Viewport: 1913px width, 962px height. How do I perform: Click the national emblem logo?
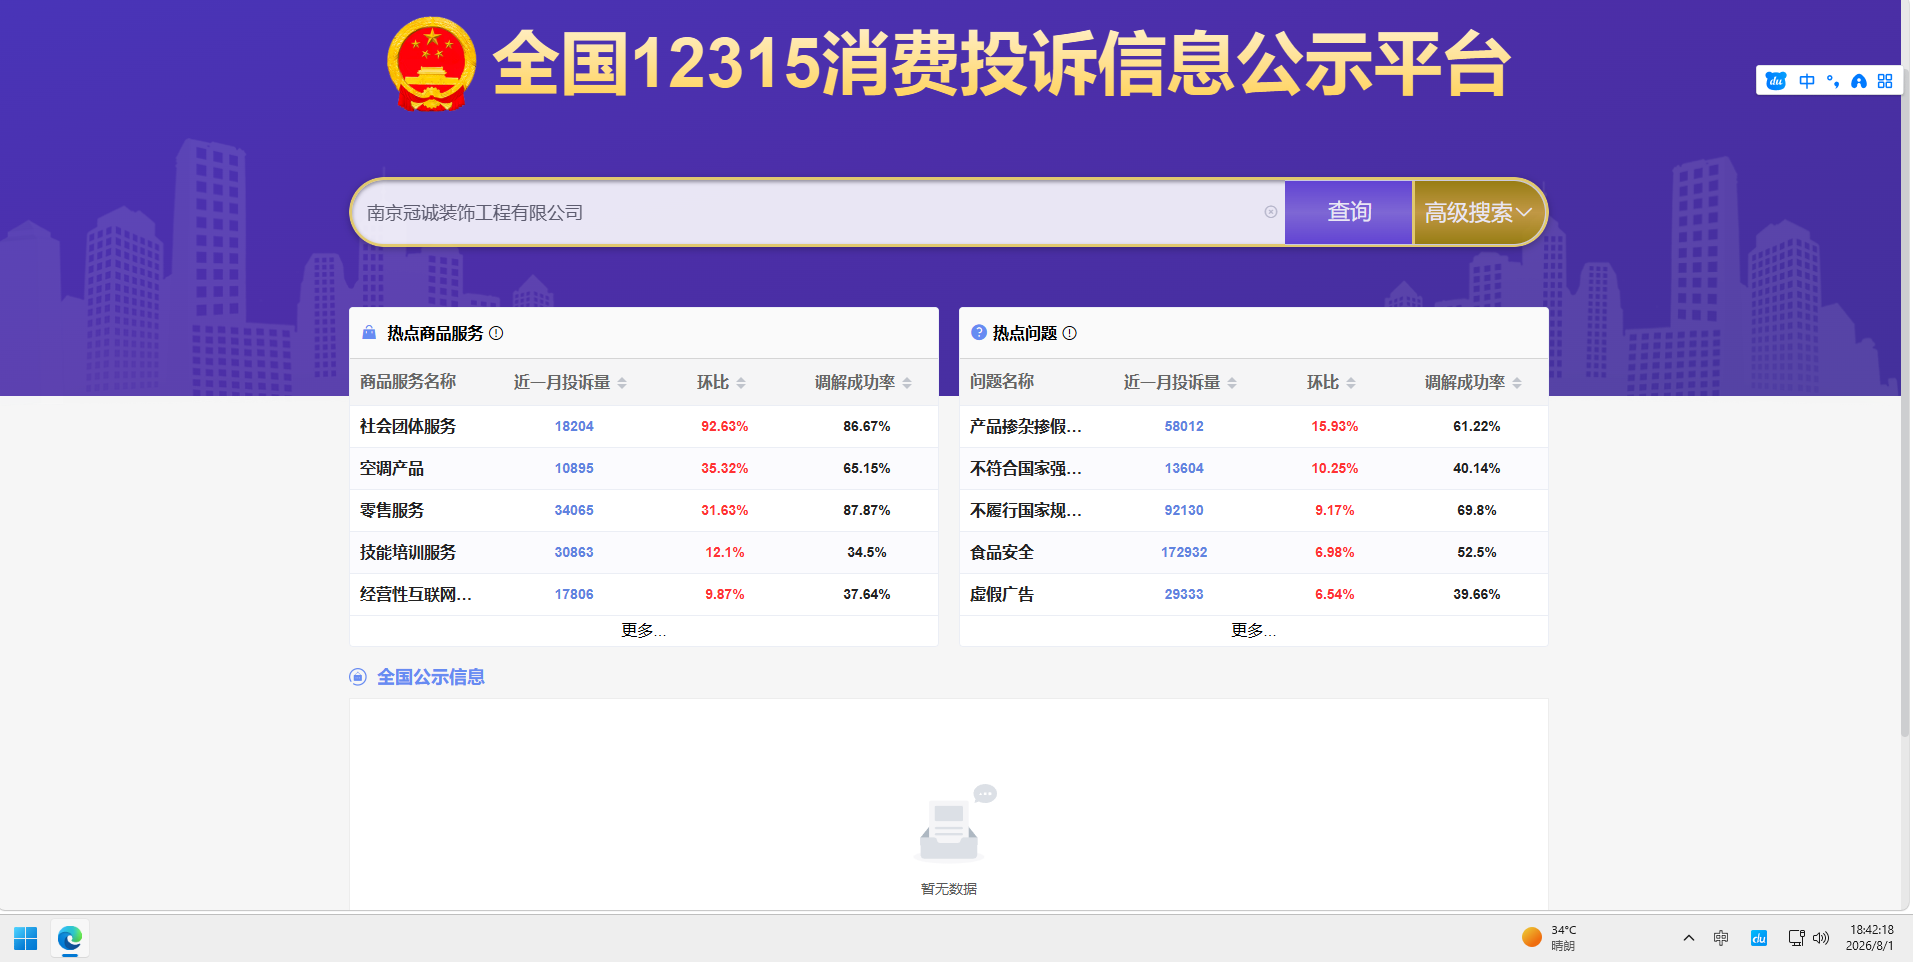(x=431, y=64)
